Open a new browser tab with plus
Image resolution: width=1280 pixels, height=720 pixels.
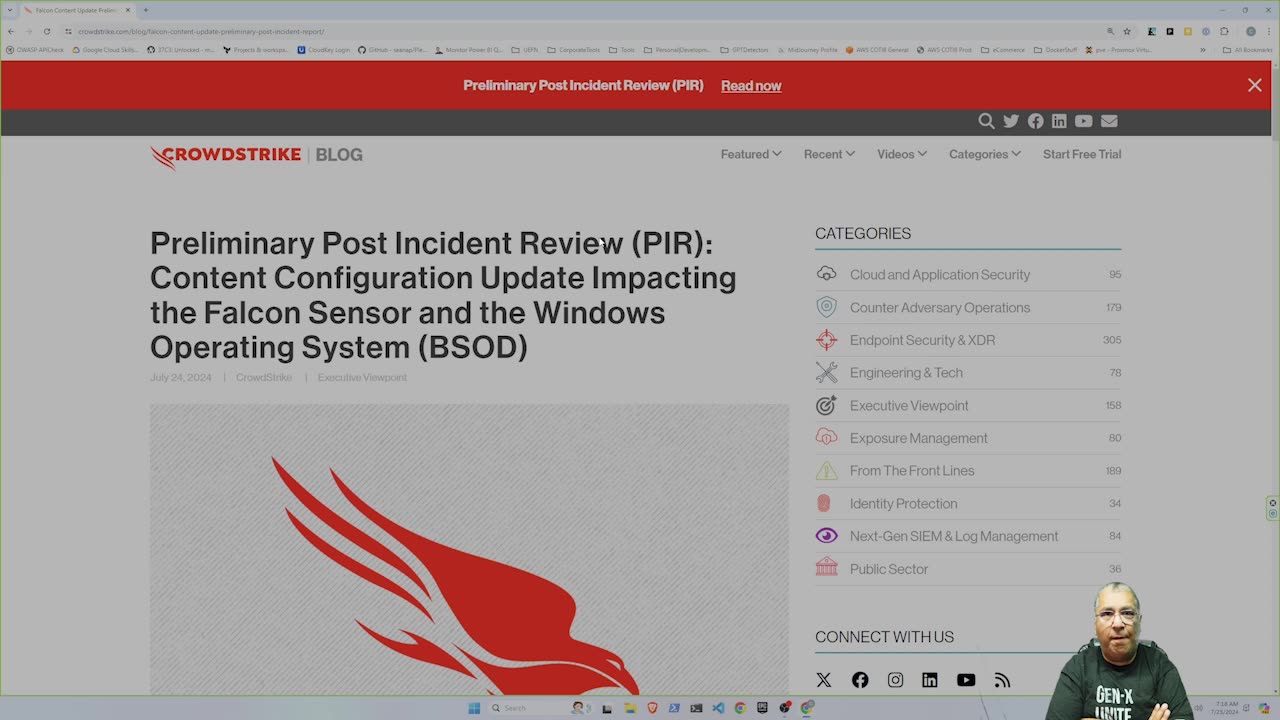click(145, 10)
